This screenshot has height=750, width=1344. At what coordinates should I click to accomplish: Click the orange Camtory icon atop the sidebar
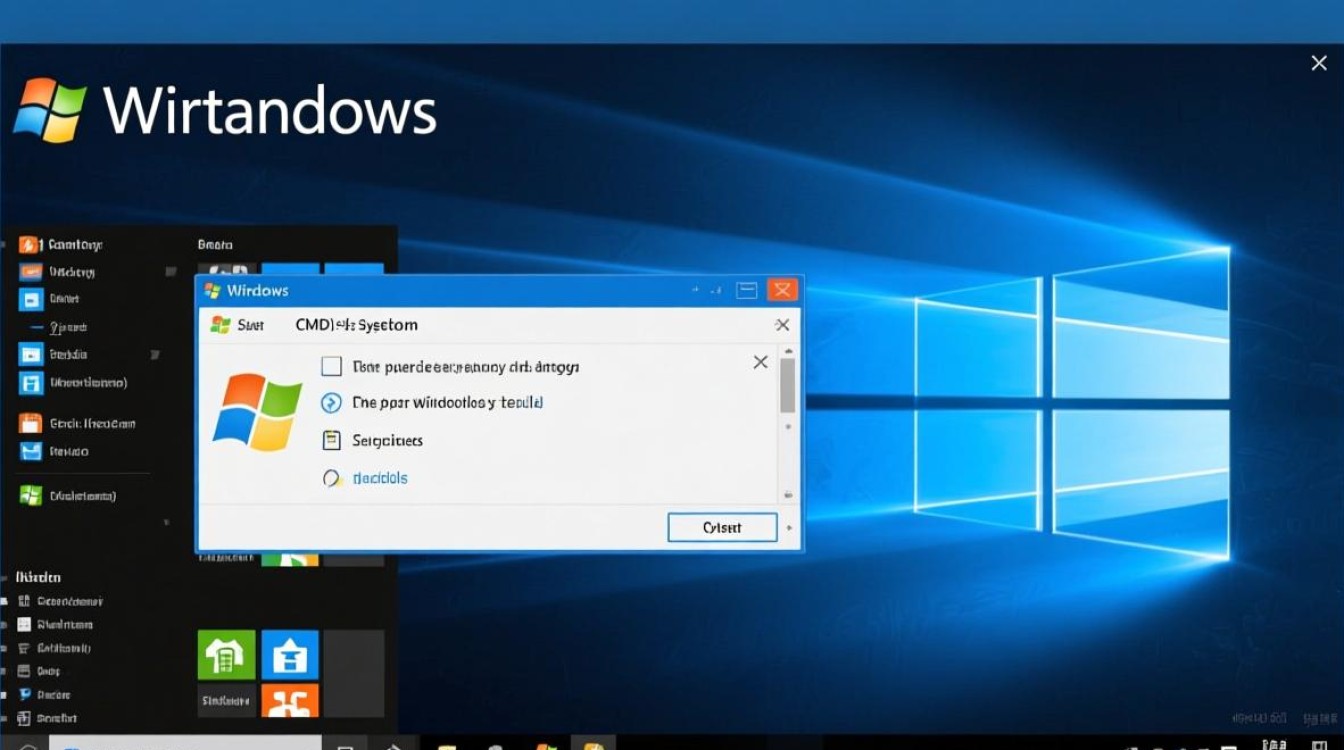(28, 244)
